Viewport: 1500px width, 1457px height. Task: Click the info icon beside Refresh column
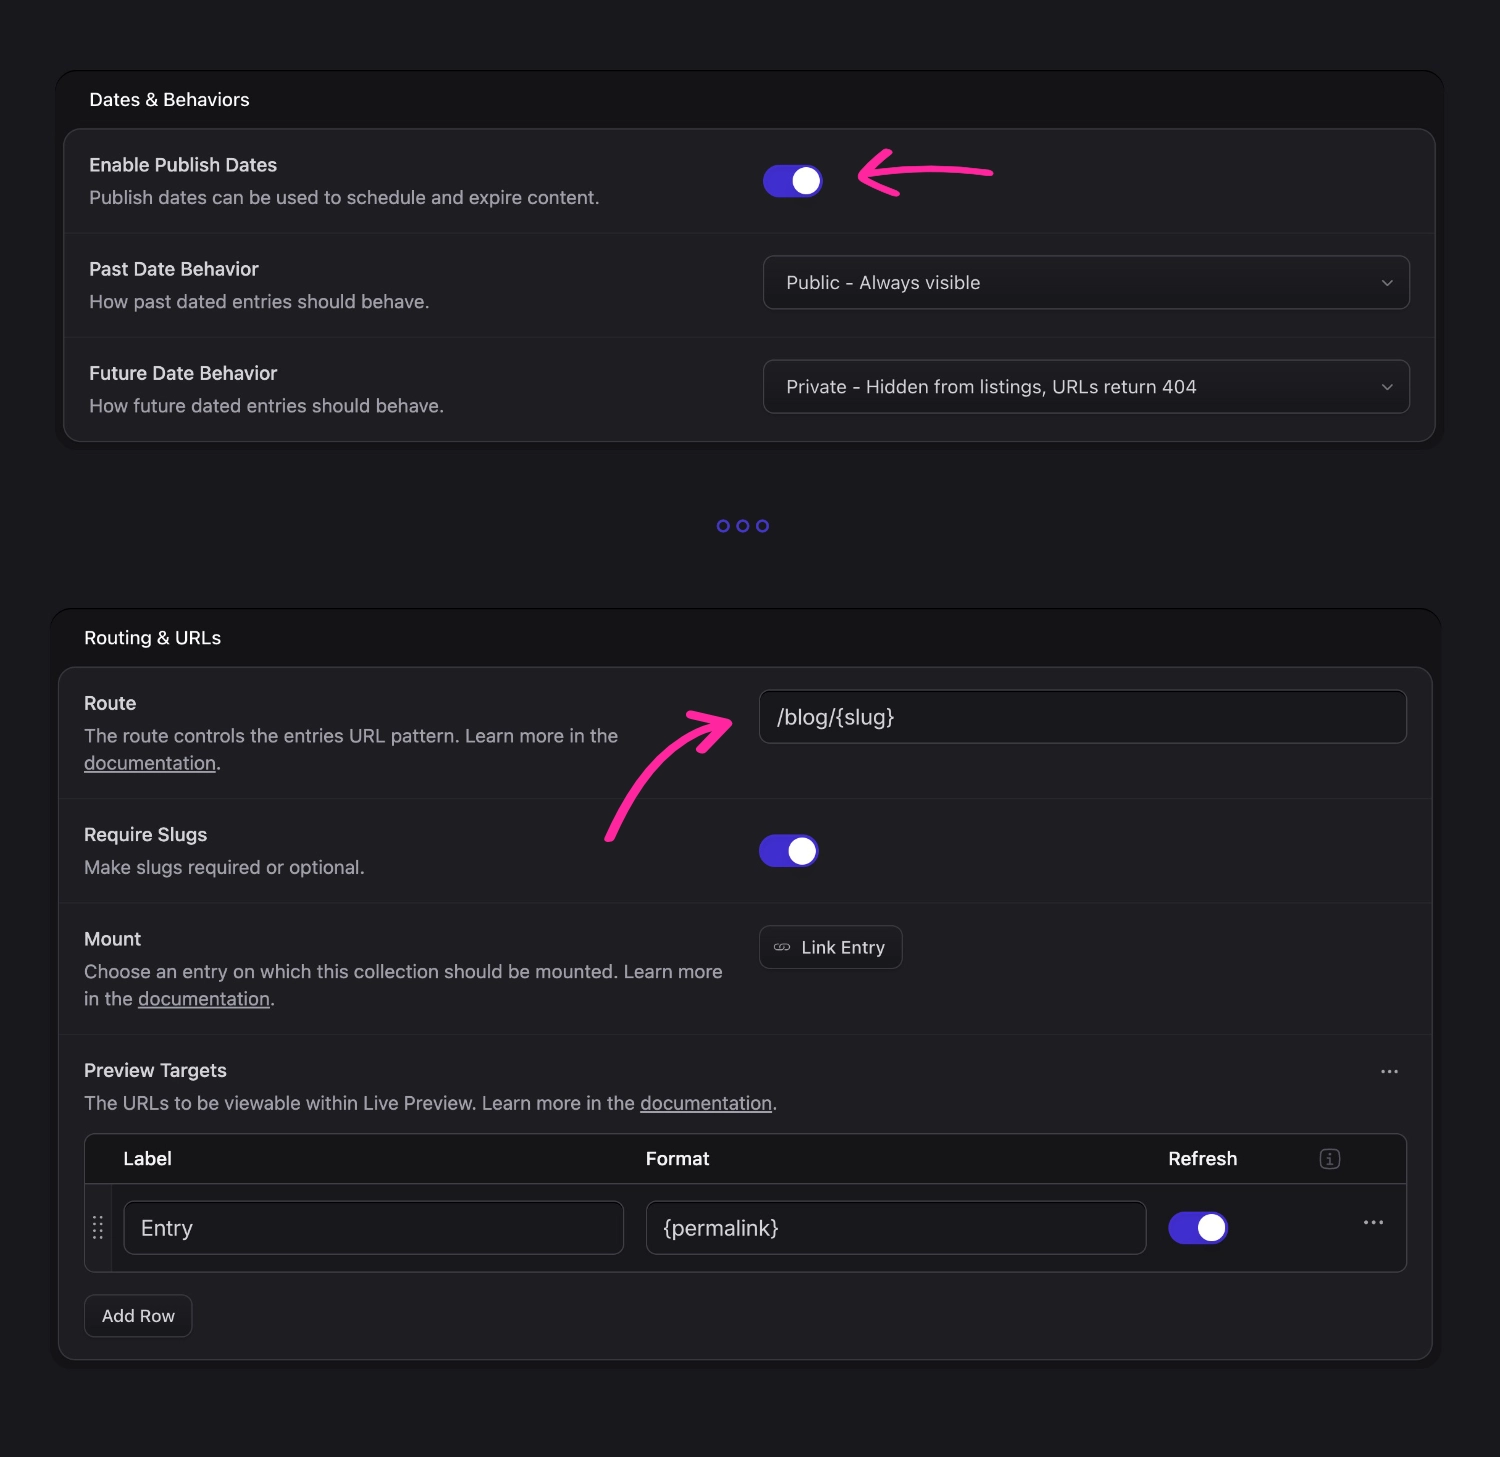(1329, 1159)
